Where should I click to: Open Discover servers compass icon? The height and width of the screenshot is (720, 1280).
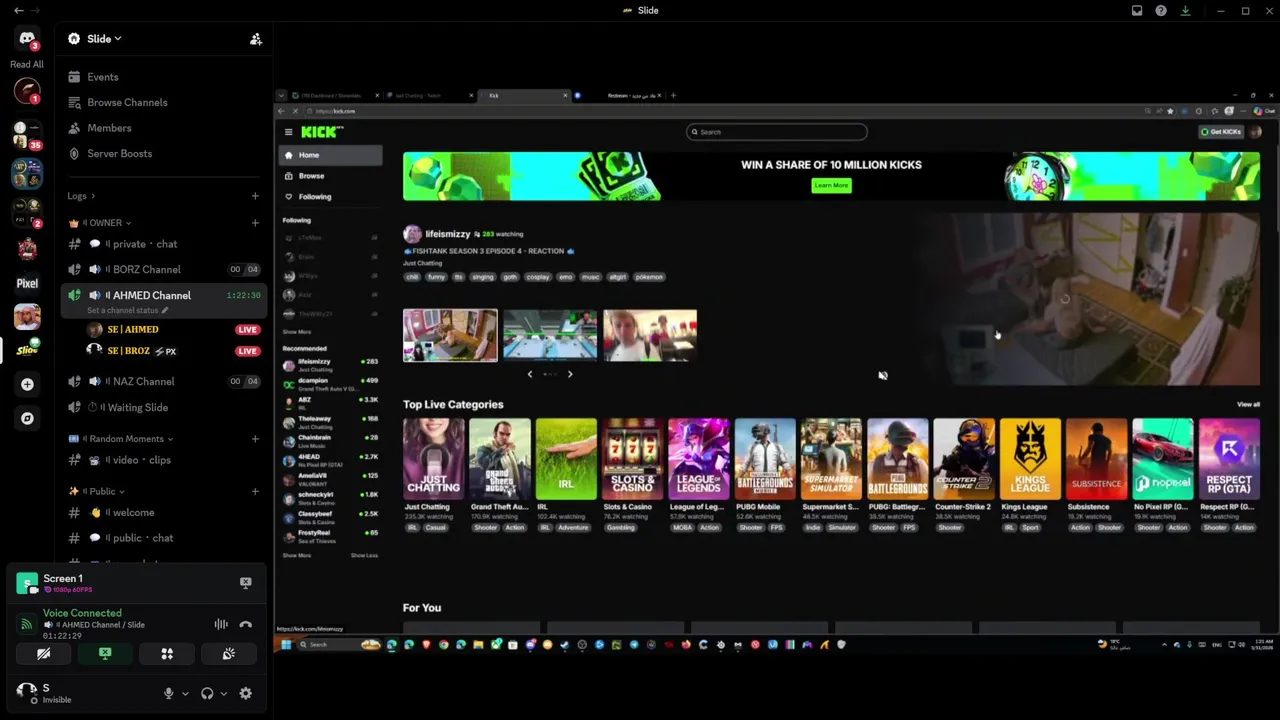[x=27, y=418]
